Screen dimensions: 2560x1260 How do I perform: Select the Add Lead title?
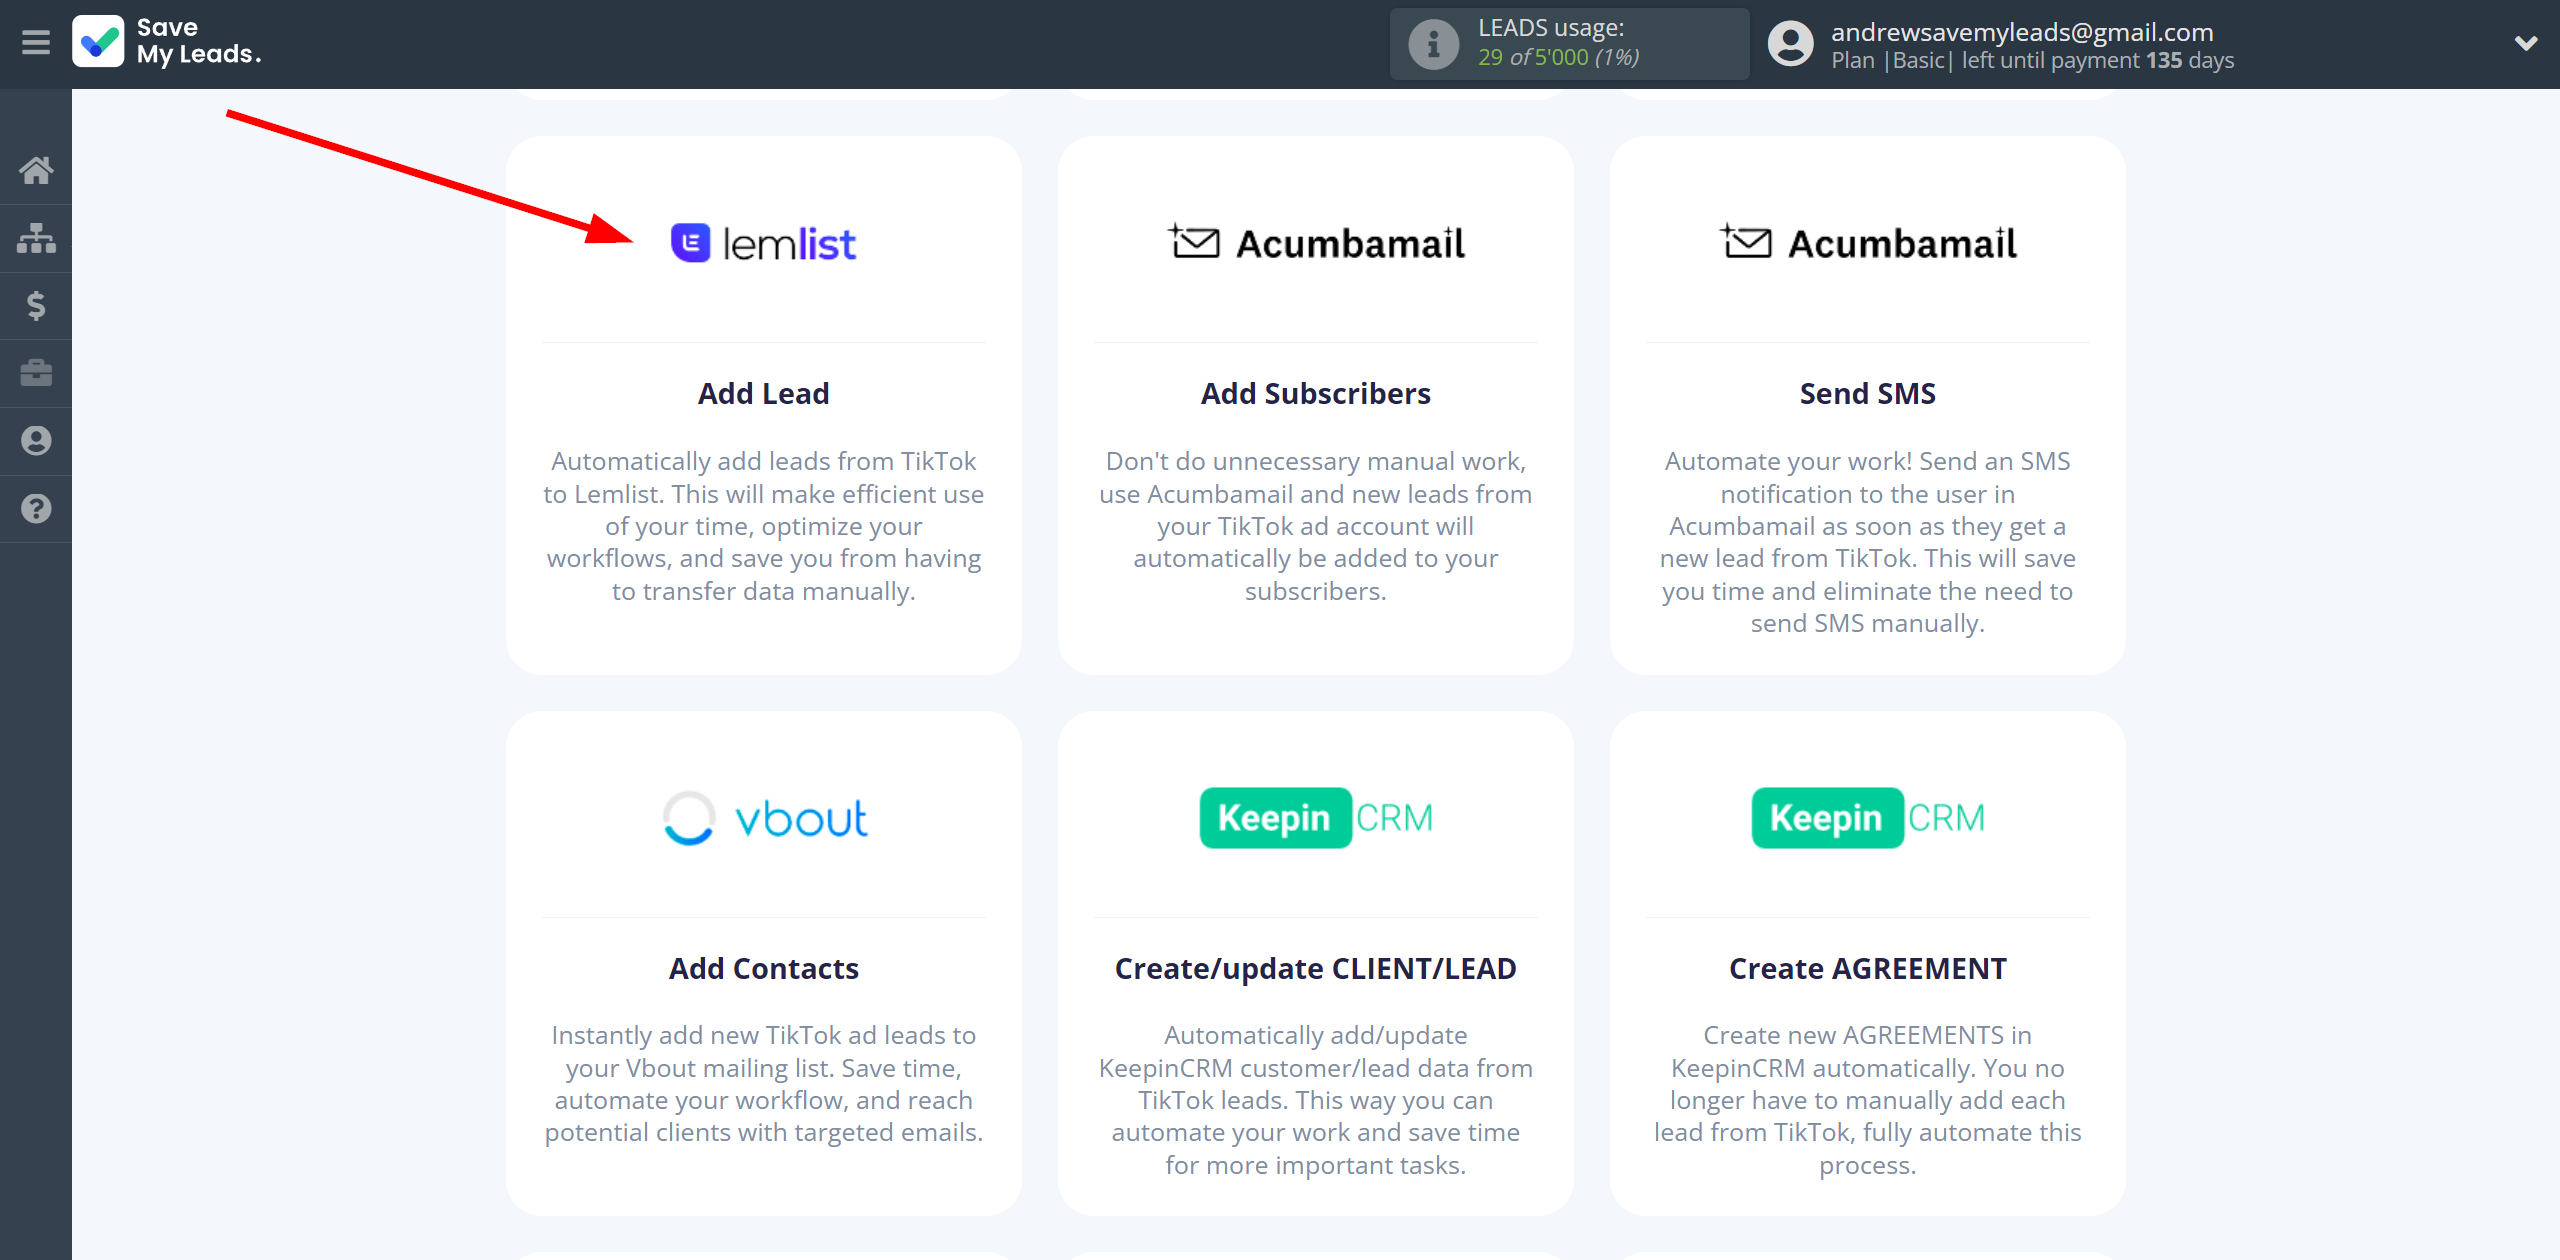point(764,394)
